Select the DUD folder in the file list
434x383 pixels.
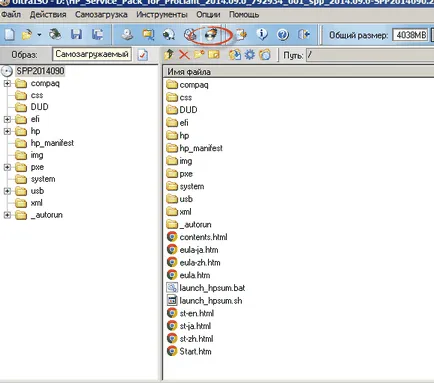click(188, 110)
